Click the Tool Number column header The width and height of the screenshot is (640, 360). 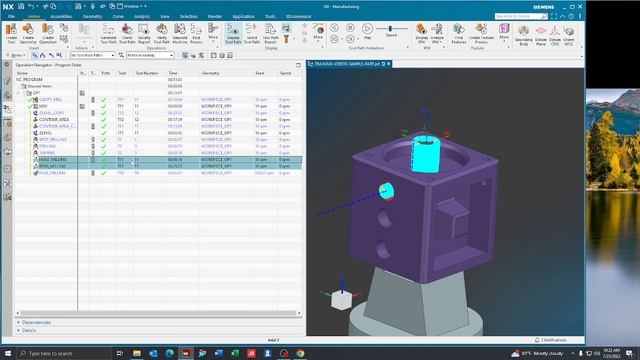point(147,73)
